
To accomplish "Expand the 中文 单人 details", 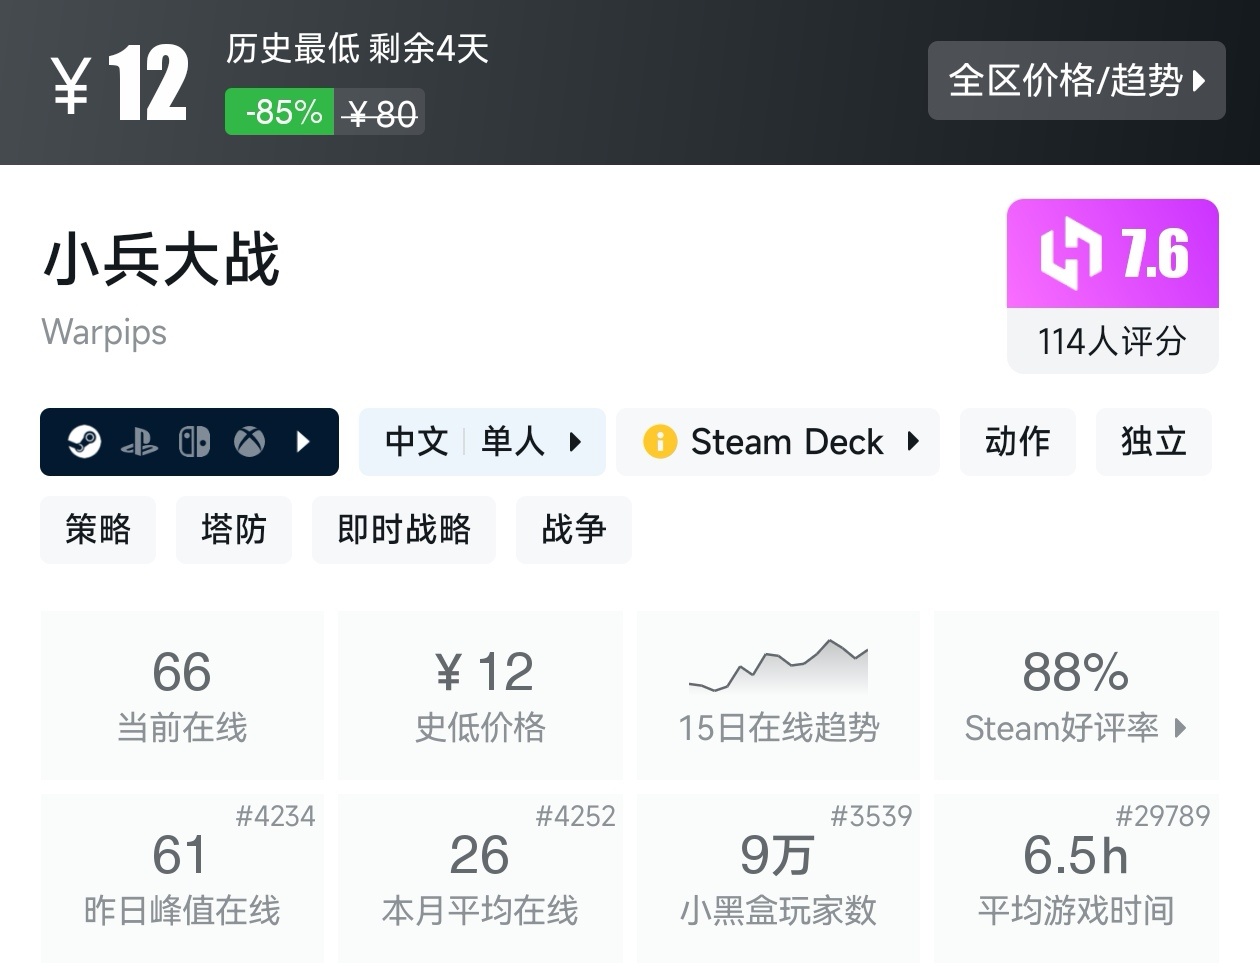I will coord(573,441).
